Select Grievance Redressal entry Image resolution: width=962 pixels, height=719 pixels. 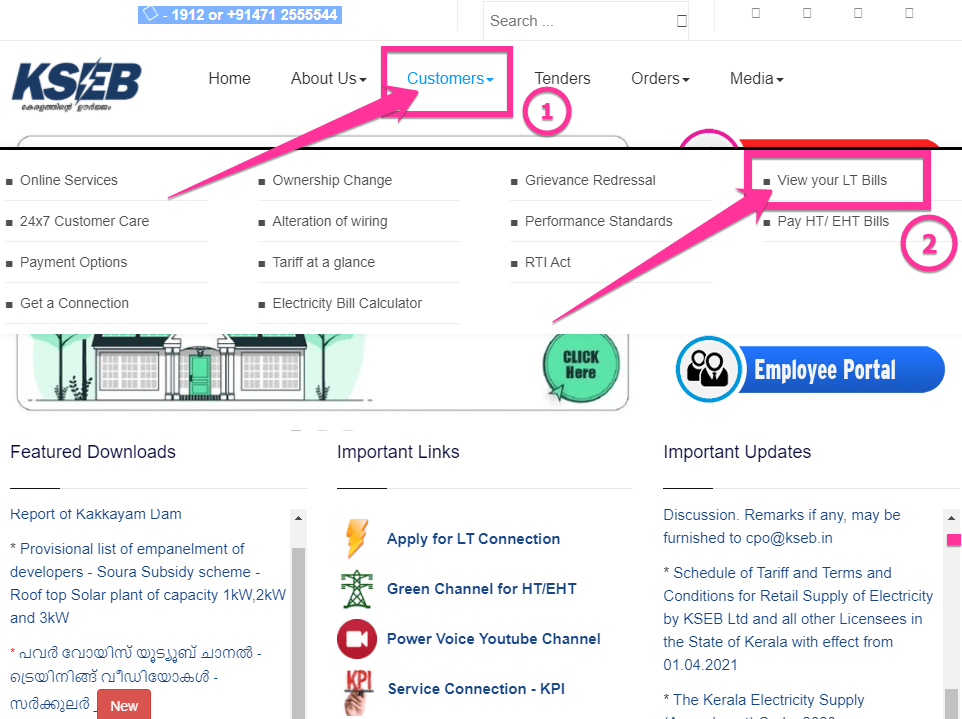pos(590,180)
